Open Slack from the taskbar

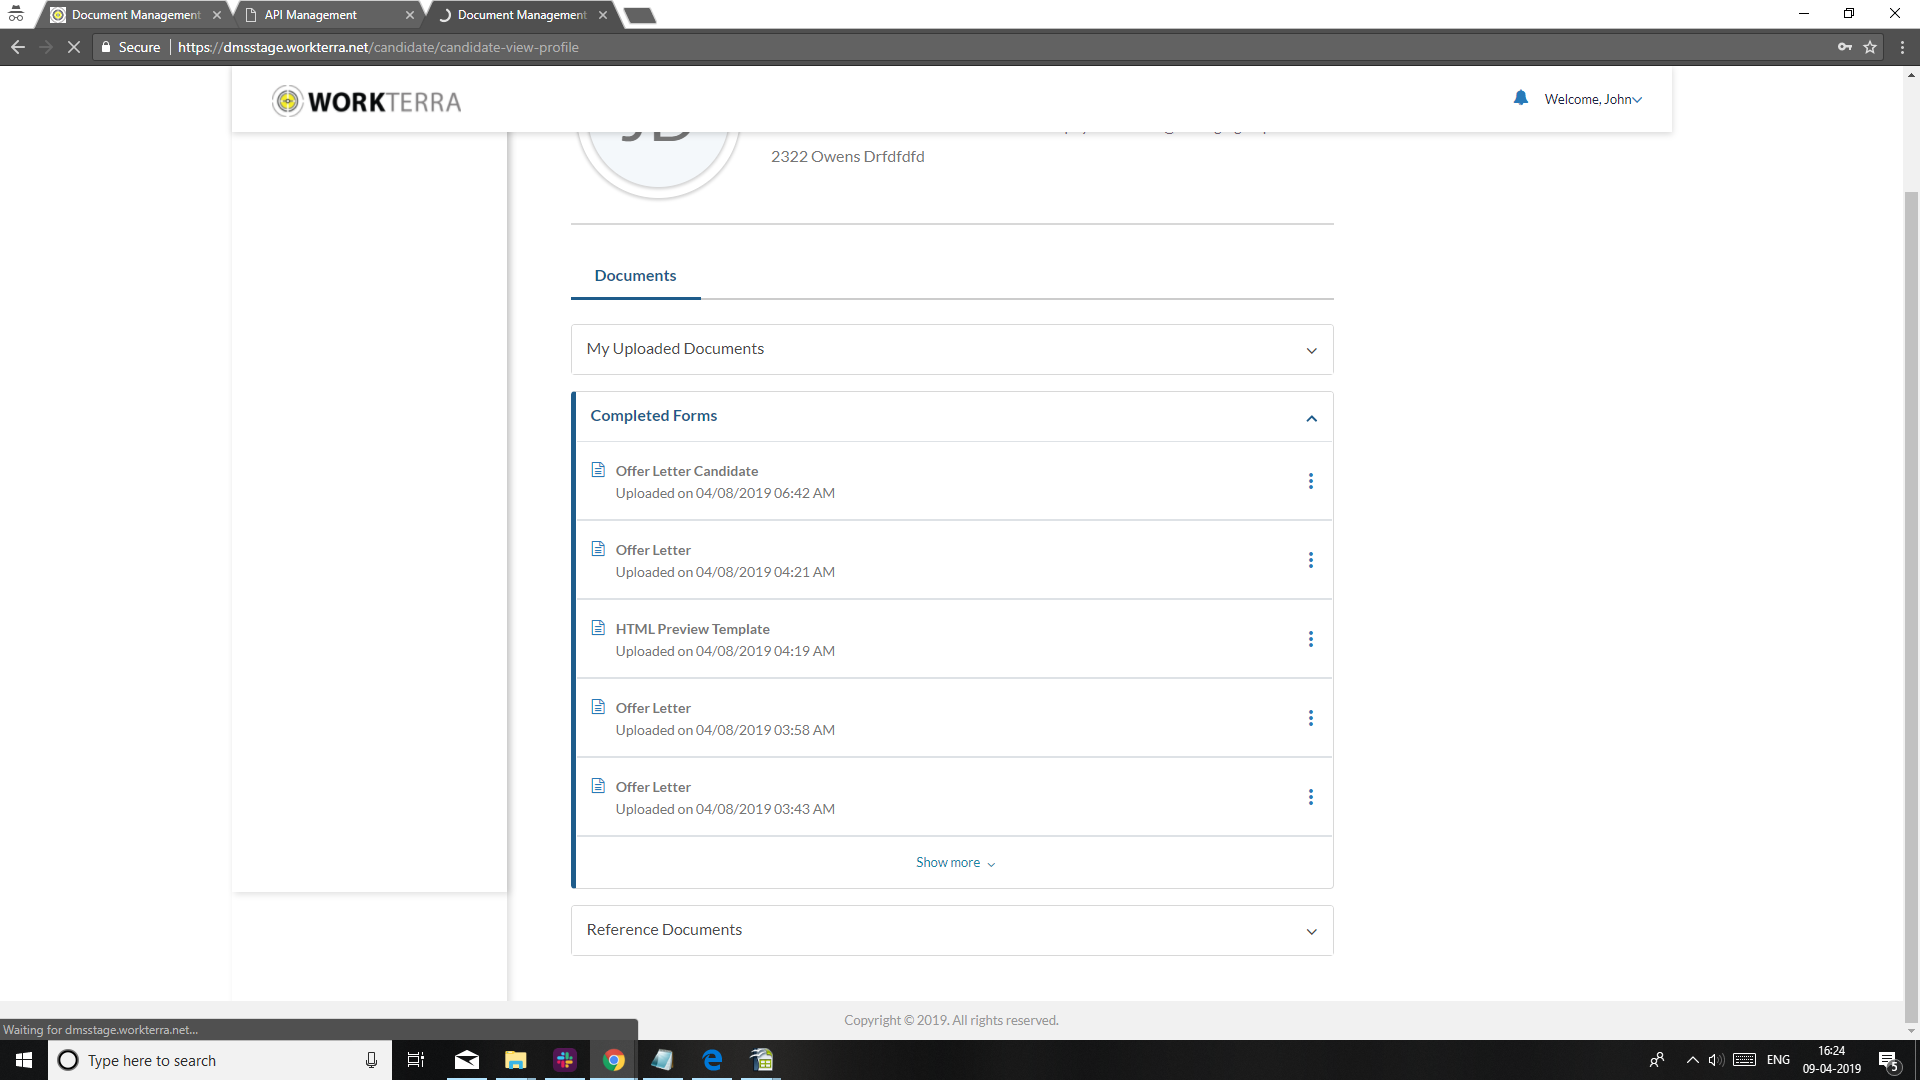pos(565,1060)
